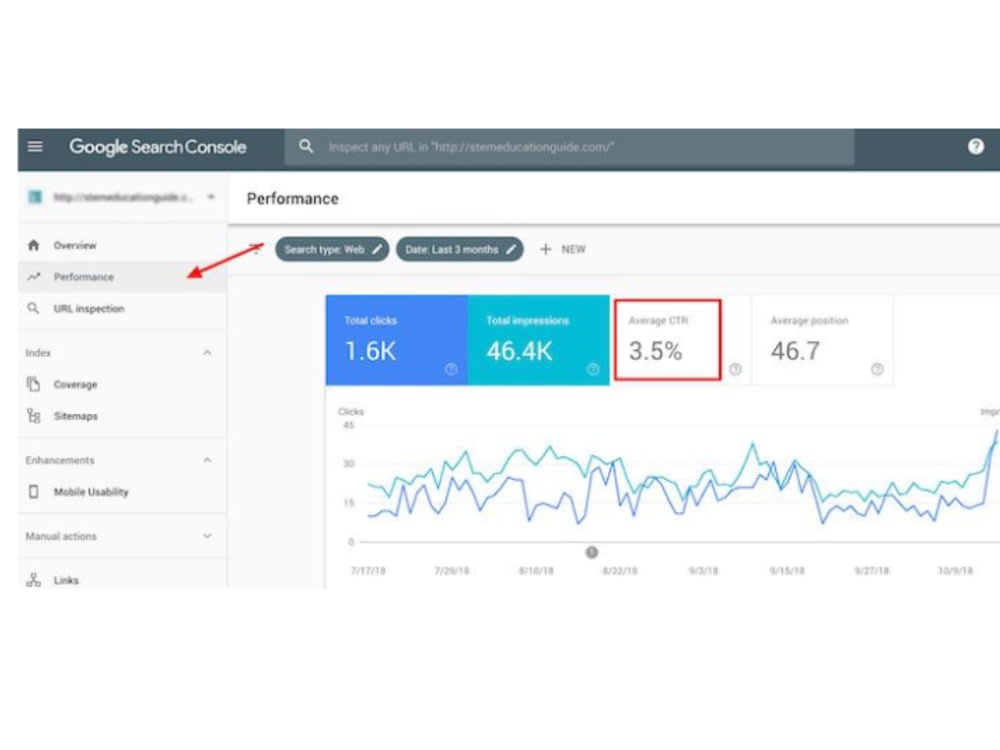
Task: Open URL inspection in sidebar
Action: pyautogui.click(x=122, y=308)
